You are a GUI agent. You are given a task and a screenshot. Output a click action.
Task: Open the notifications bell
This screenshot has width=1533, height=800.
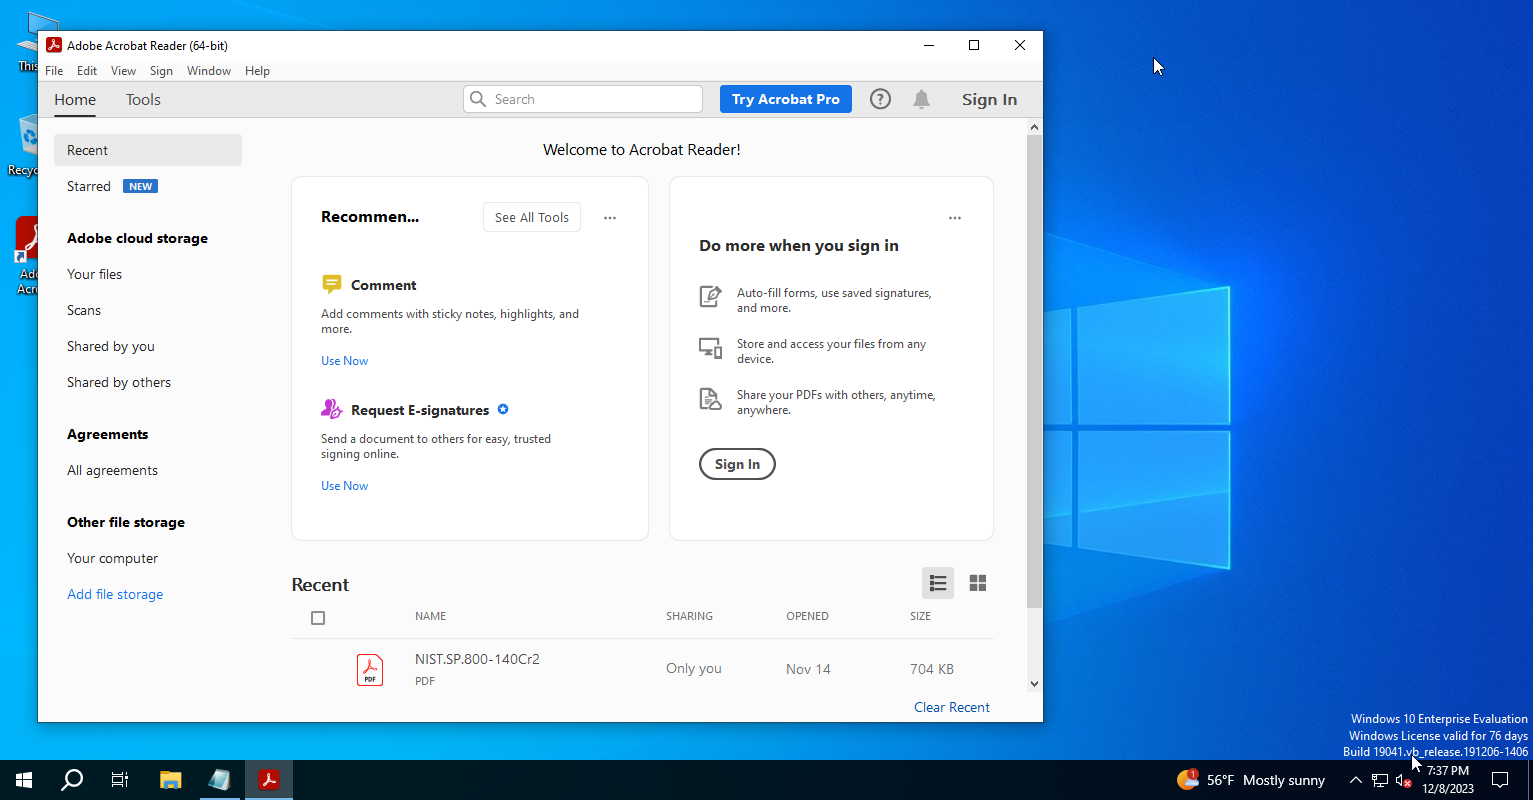[921, 99]
